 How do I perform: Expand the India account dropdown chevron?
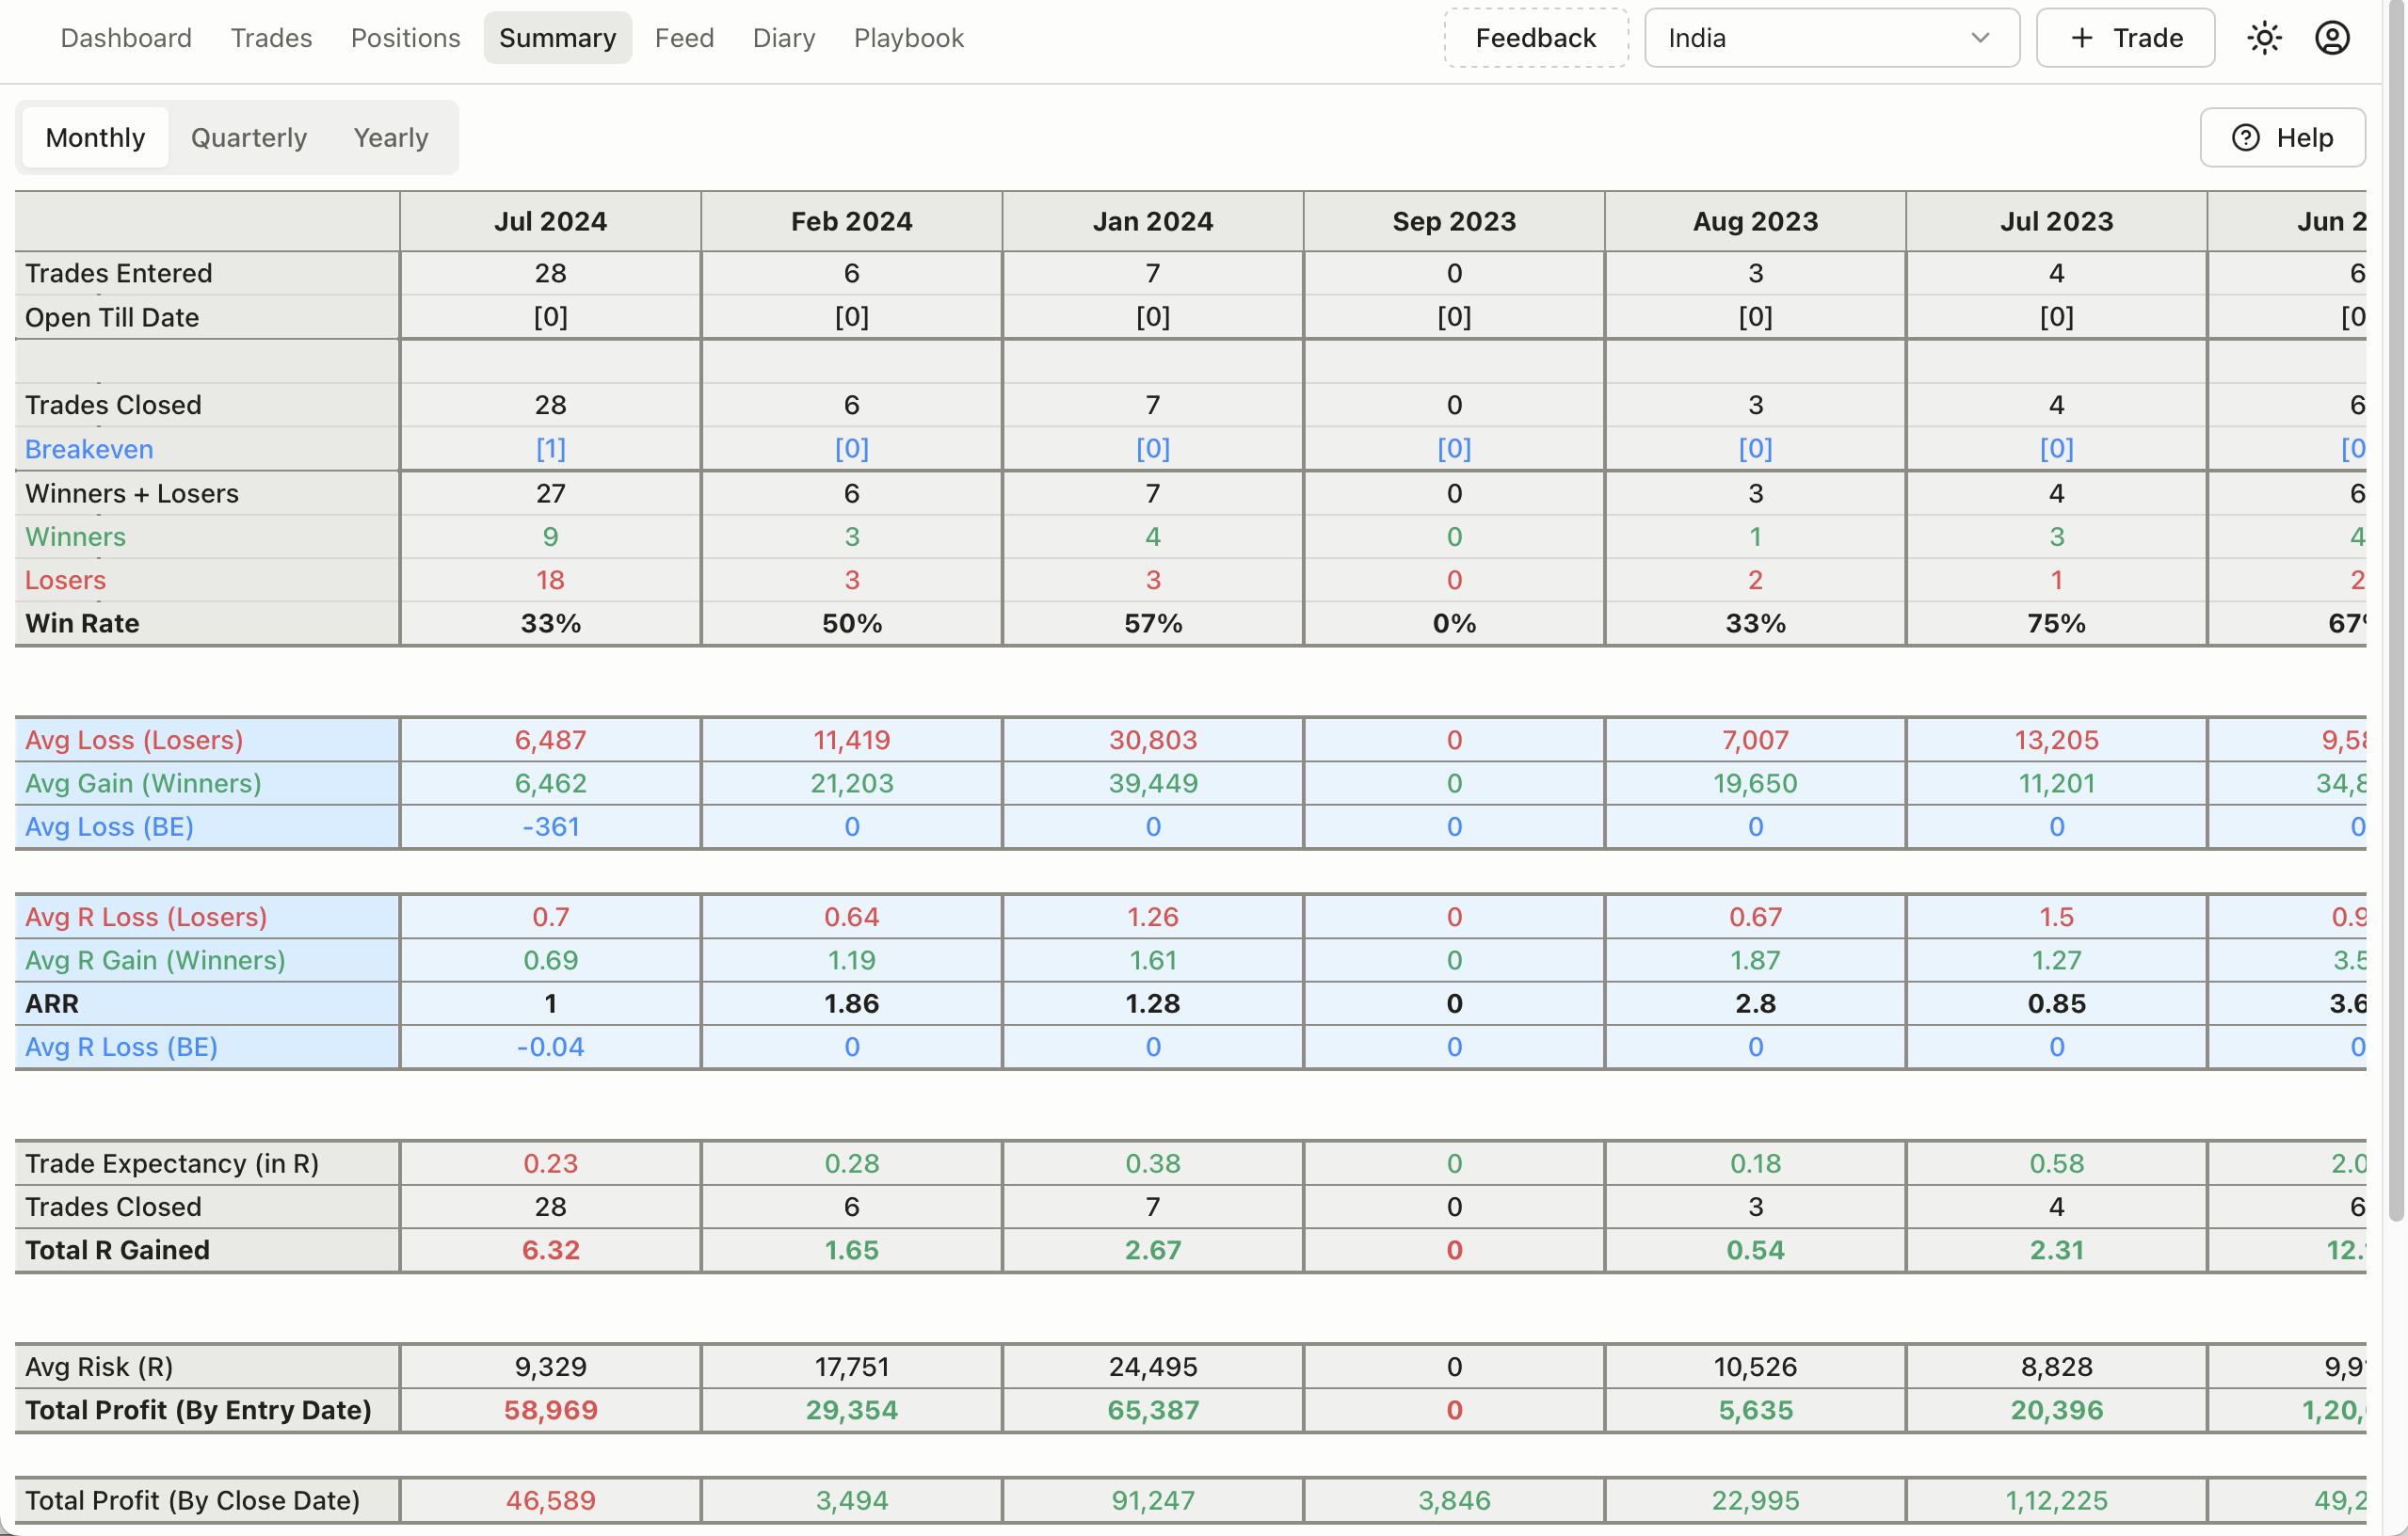pyautogui.click(x=1980, y=38)
